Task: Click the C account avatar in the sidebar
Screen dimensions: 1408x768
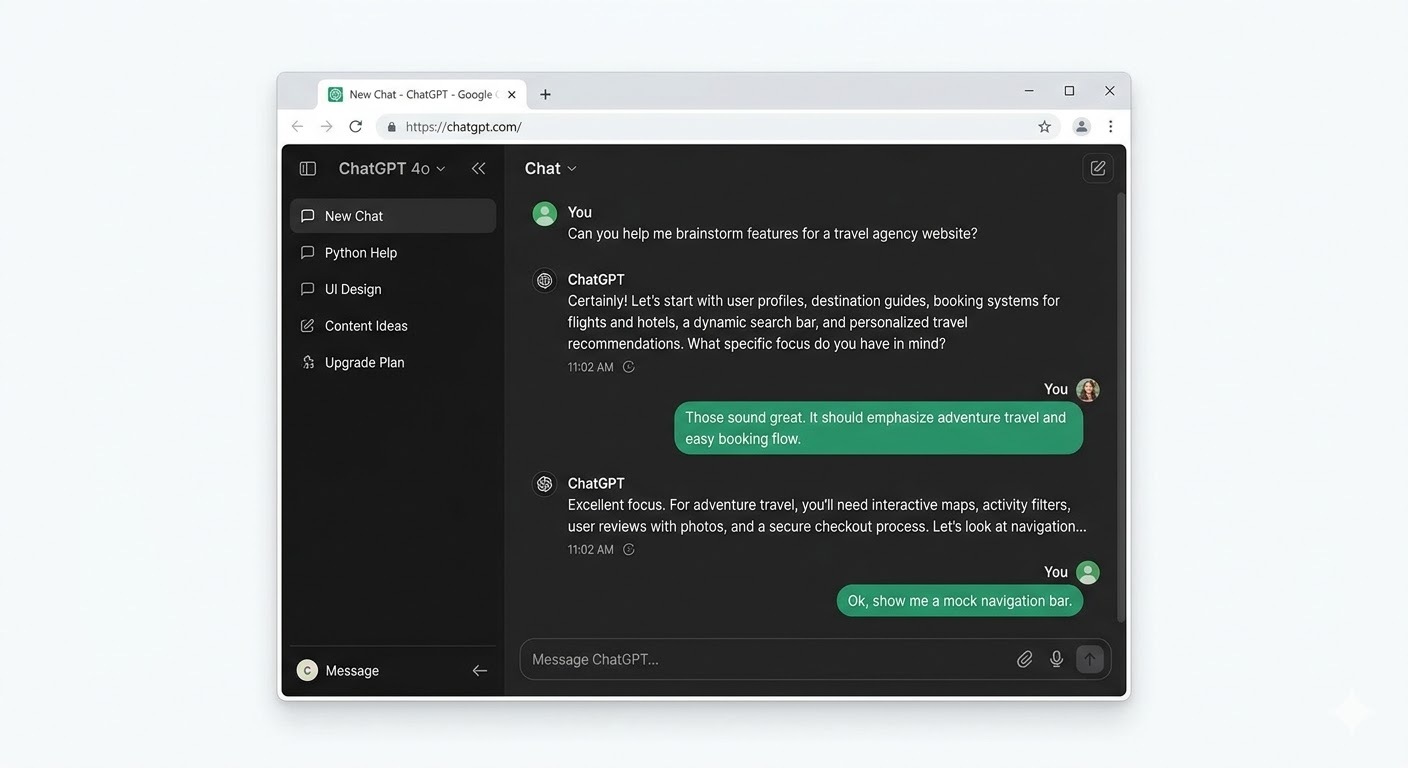Action: click(x=307, y=670)
